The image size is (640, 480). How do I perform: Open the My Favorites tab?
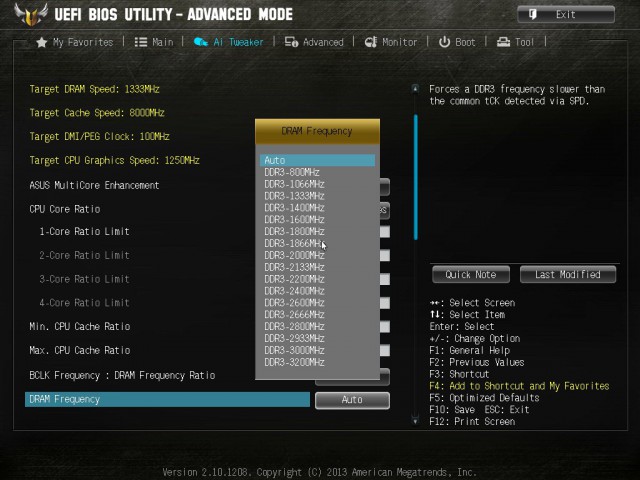tap(75, 42)
